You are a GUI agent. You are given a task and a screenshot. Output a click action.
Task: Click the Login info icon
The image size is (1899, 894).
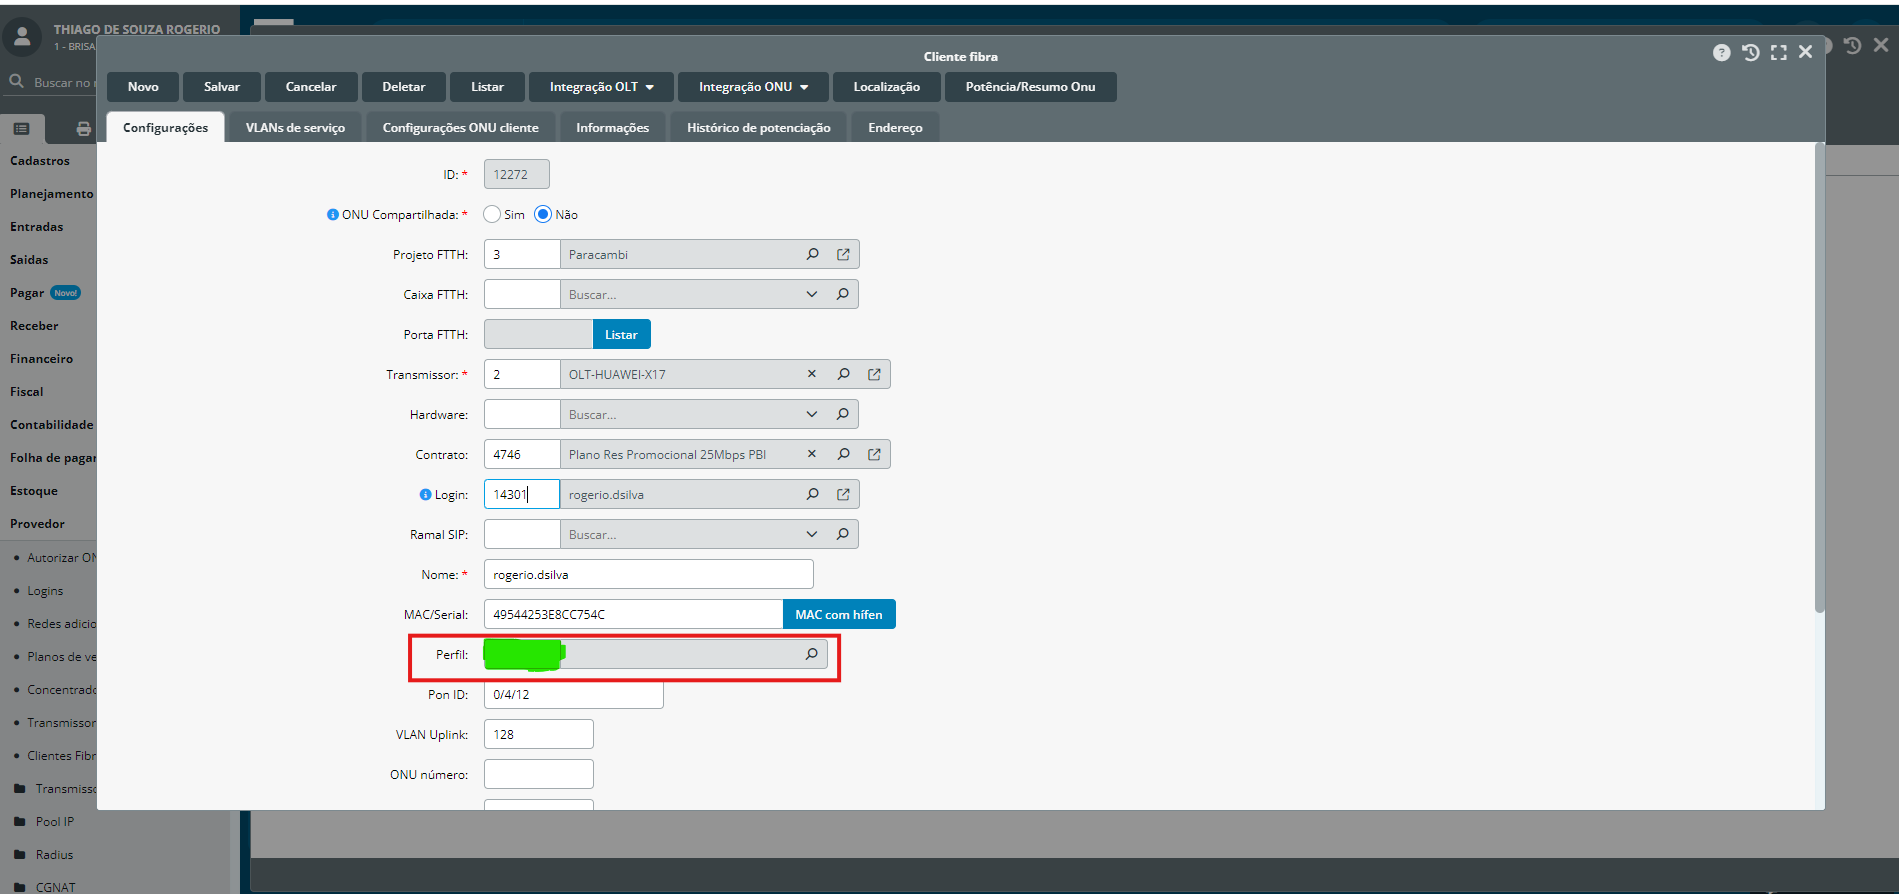(x=425, y=495)
